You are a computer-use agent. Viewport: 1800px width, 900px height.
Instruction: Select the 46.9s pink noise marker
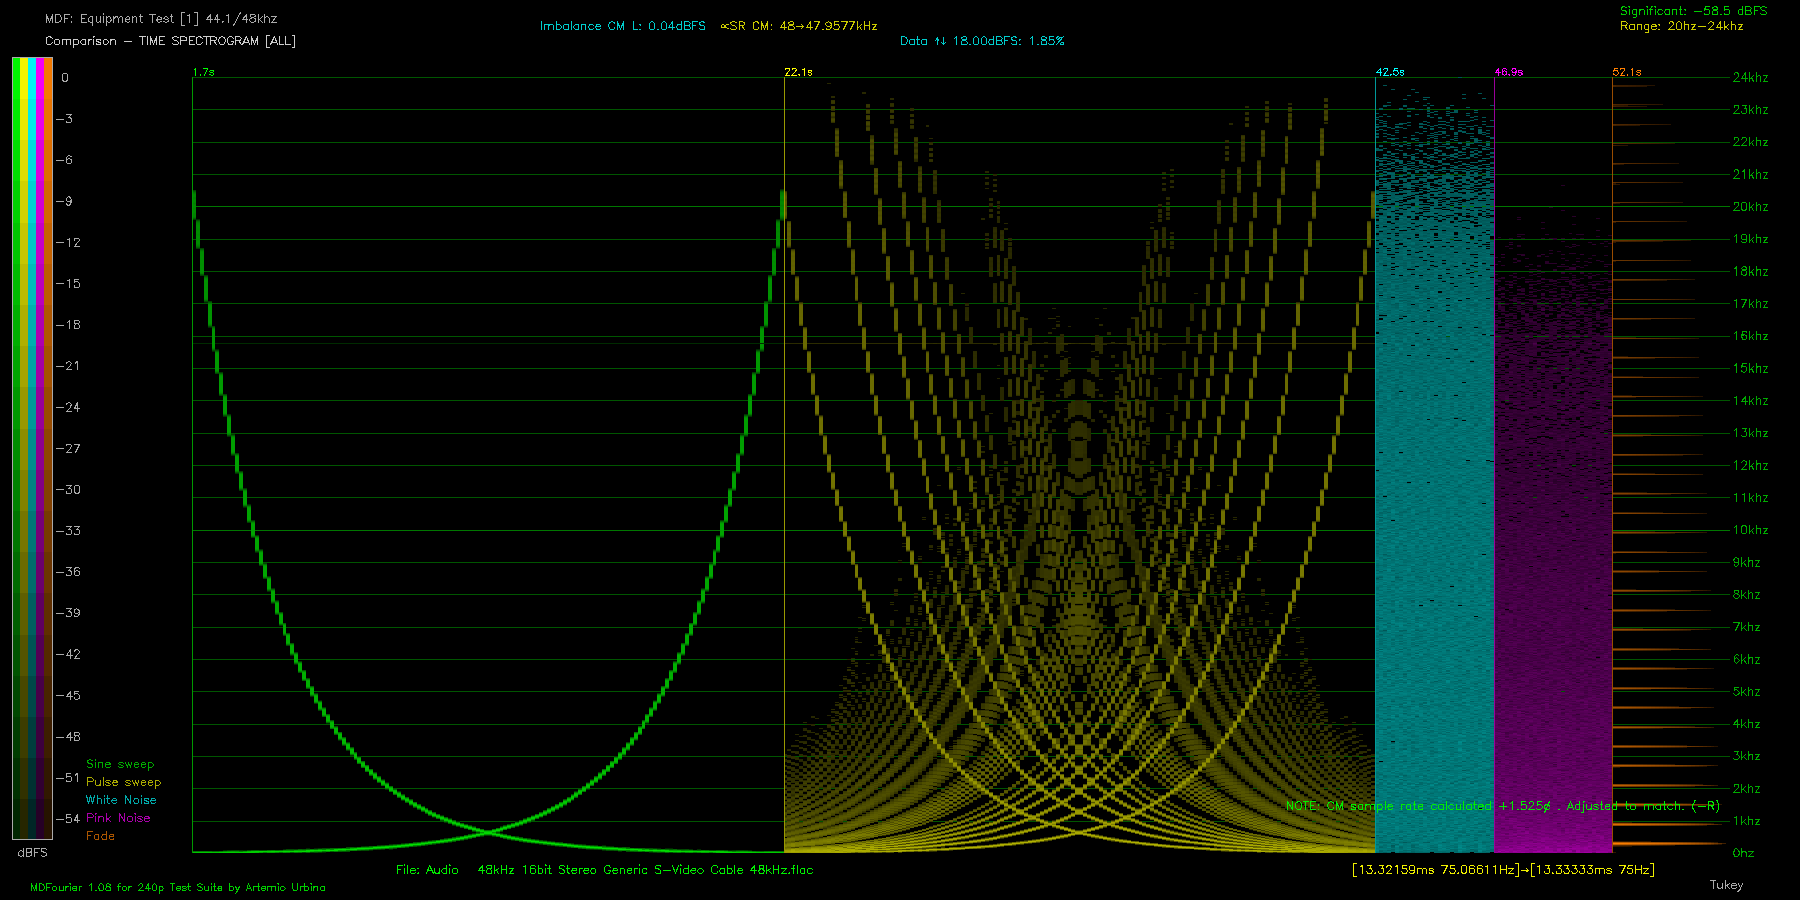coord(1508,72)
